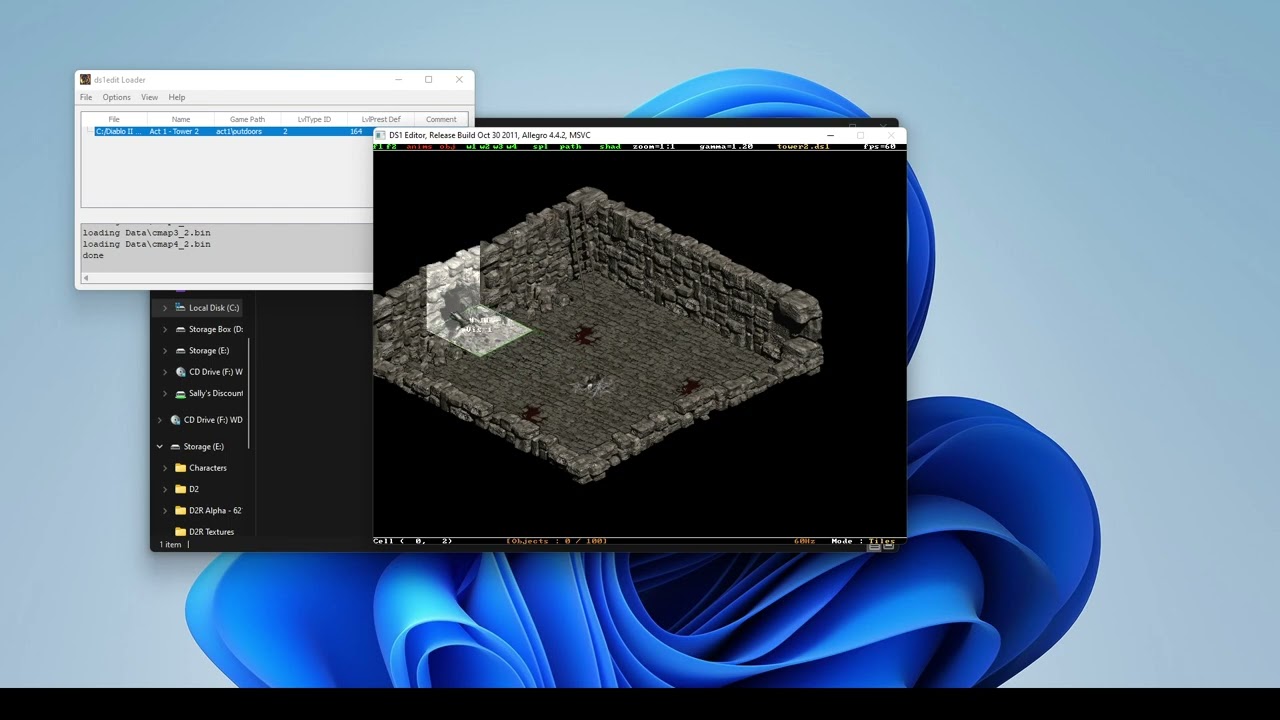1280x720 pixels.
Task: Expand the Local Disk (C:) tree node
Action: pos(165,308)
